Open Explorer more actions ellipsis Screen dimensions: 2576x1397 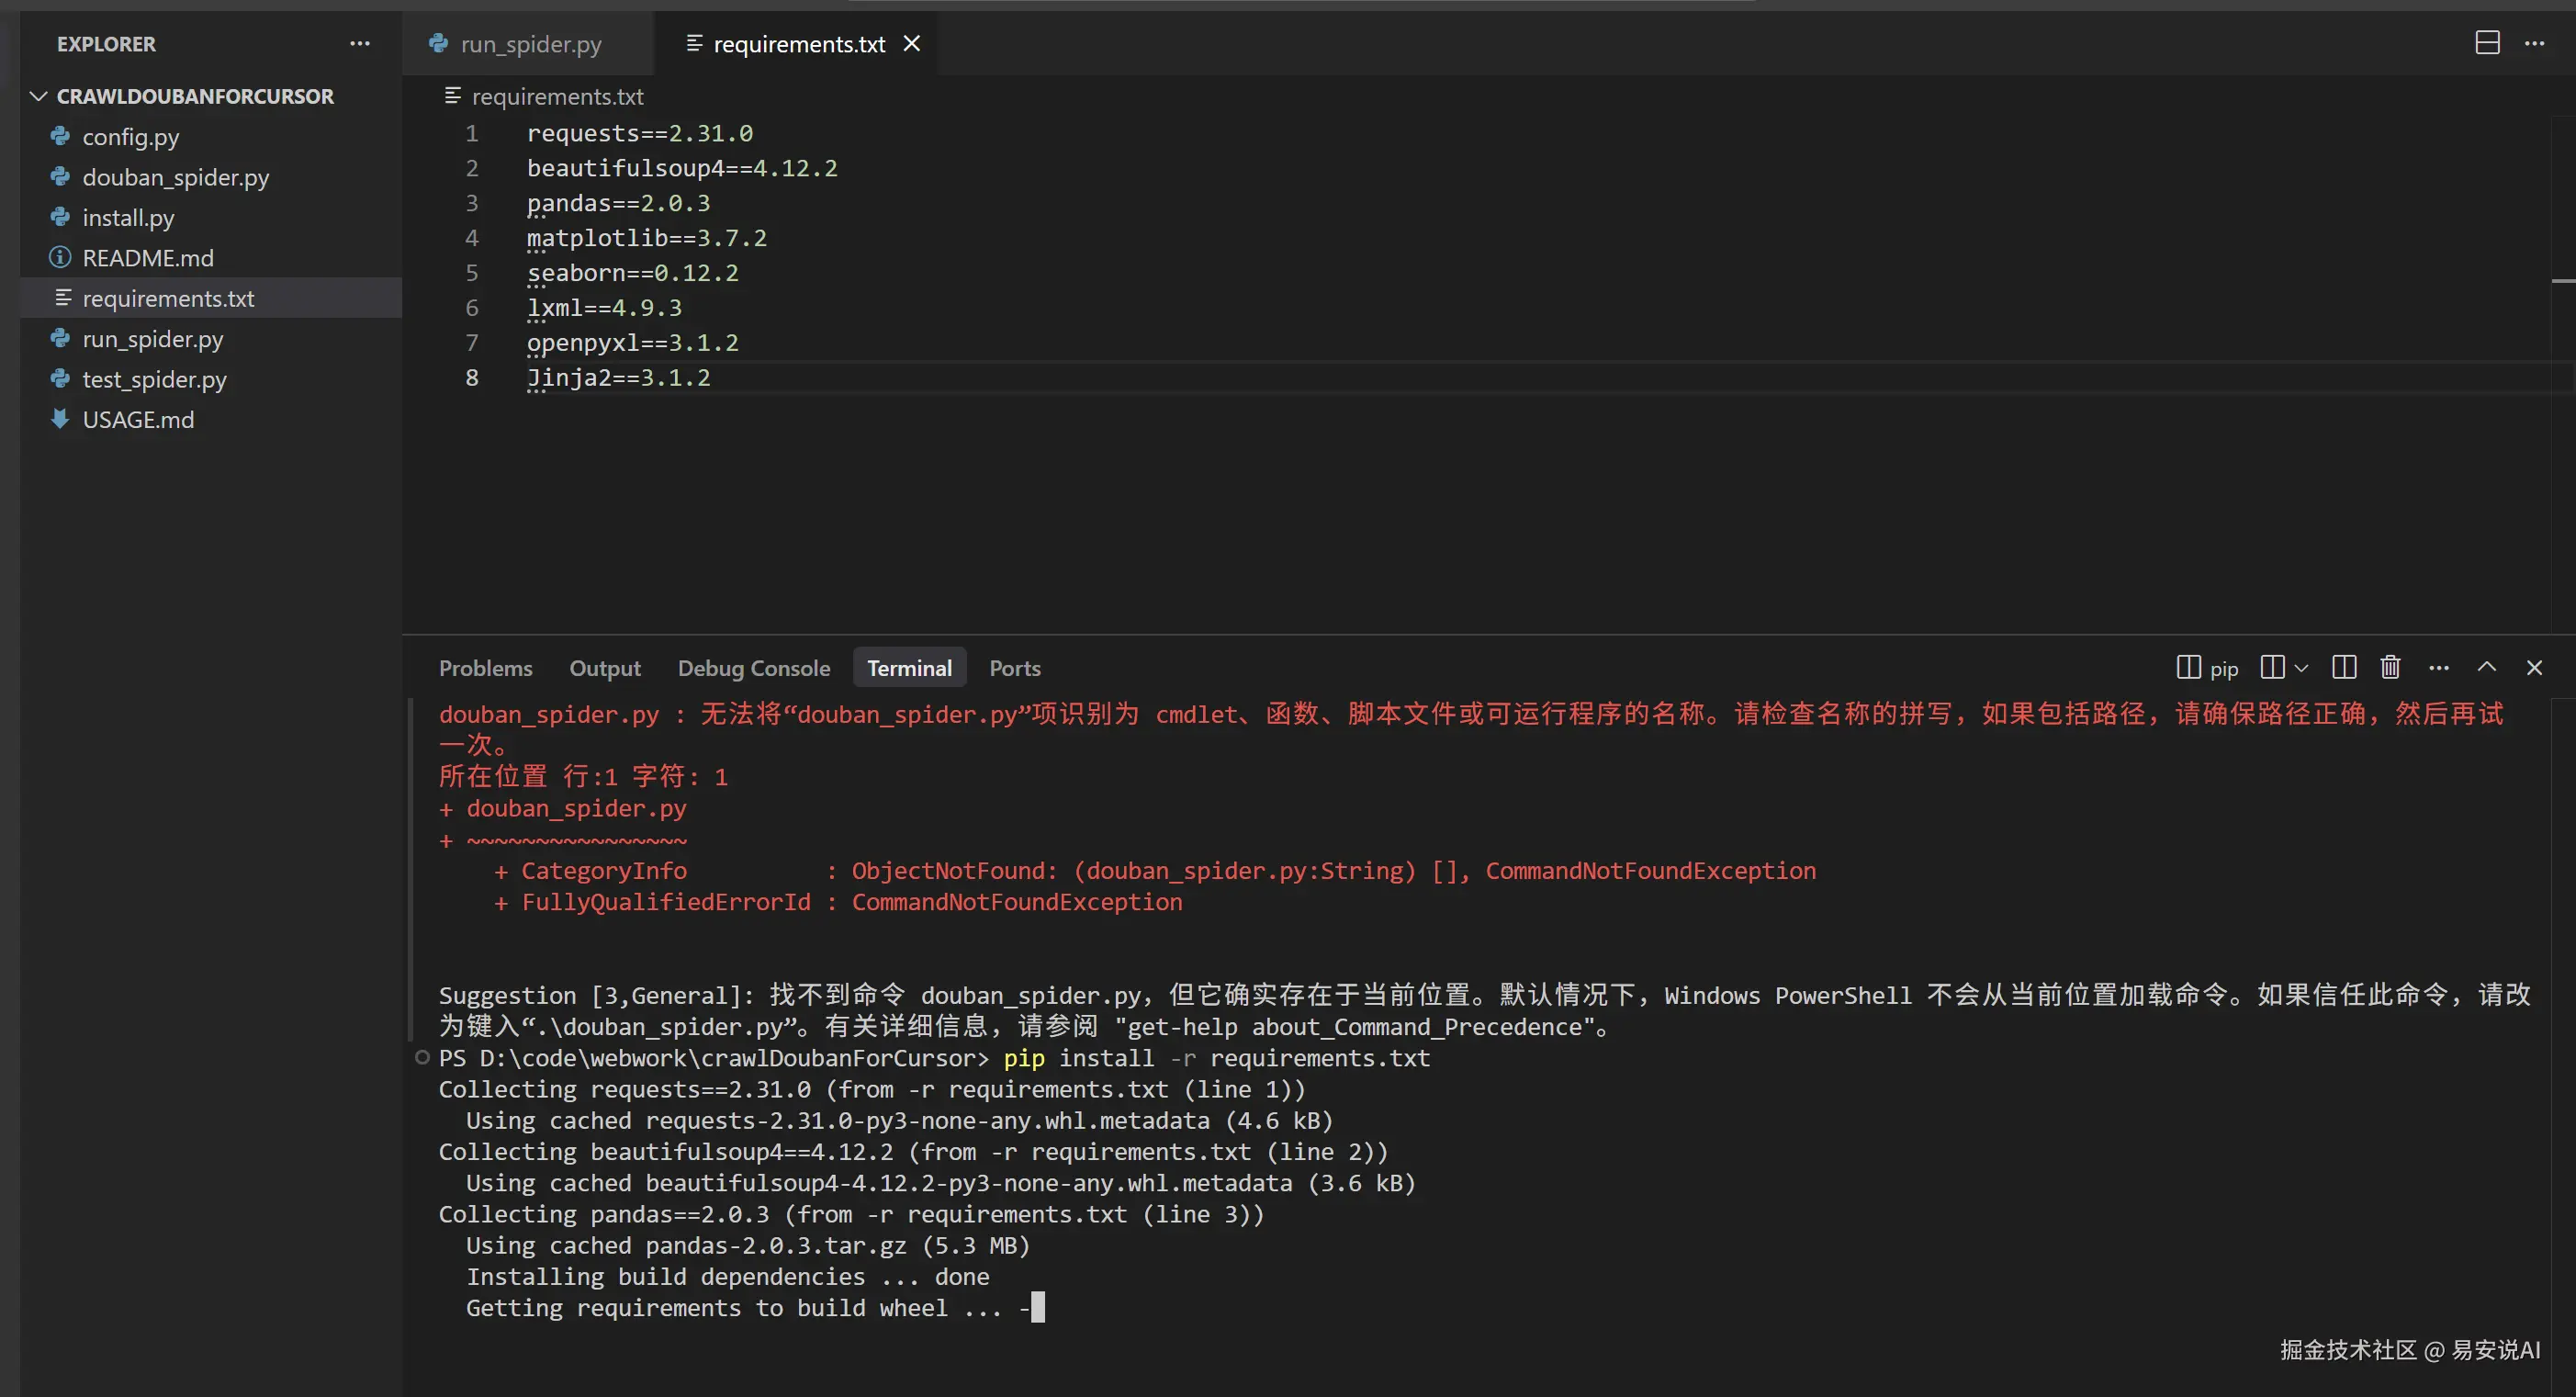[360, 44]
